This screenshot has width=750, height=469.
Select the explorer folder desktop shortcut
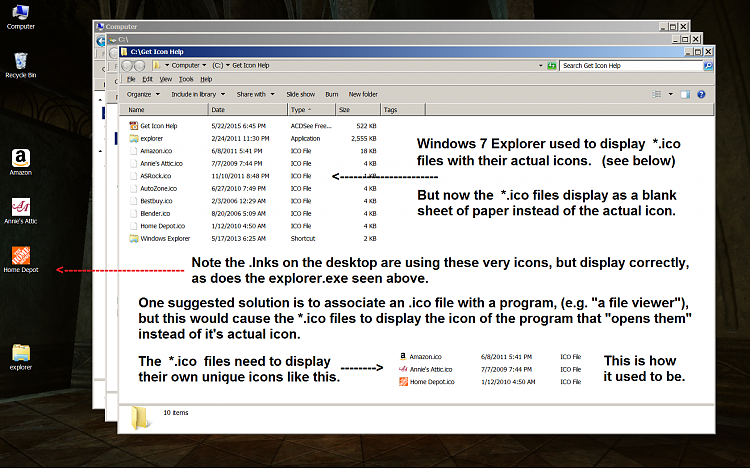(21, 357)
